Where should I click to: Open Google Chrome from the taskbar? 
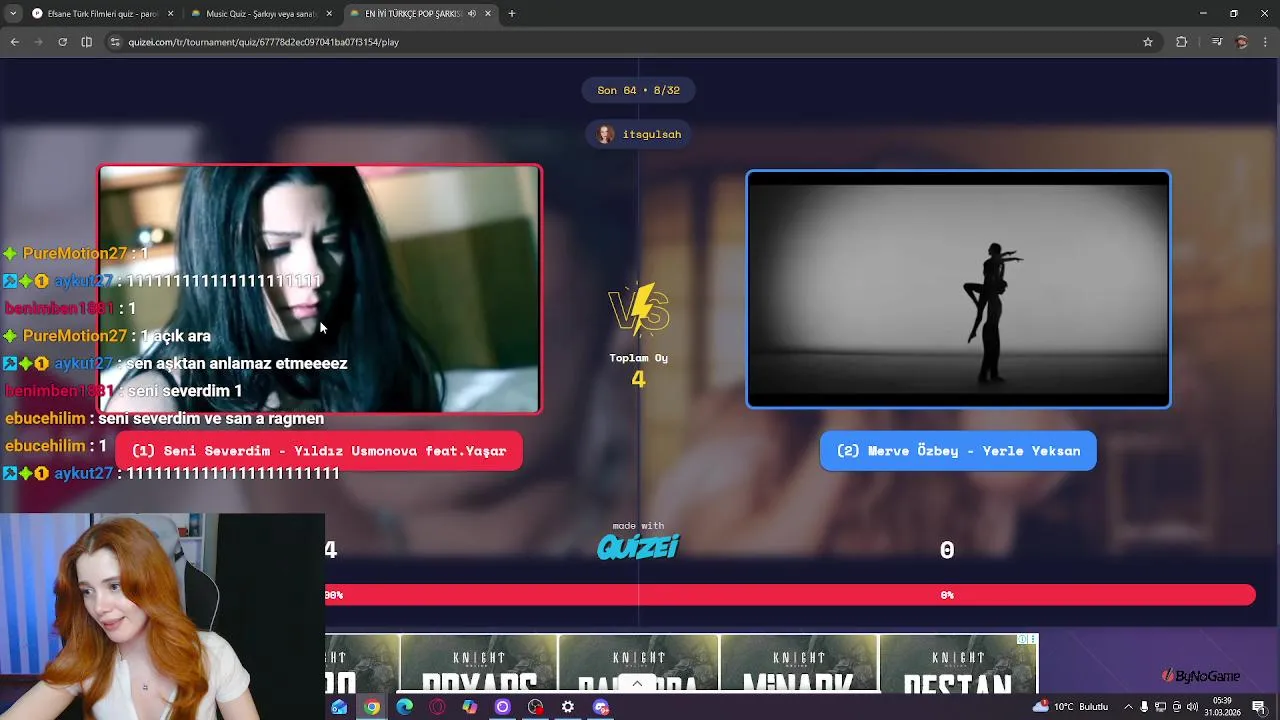point(372,707)
